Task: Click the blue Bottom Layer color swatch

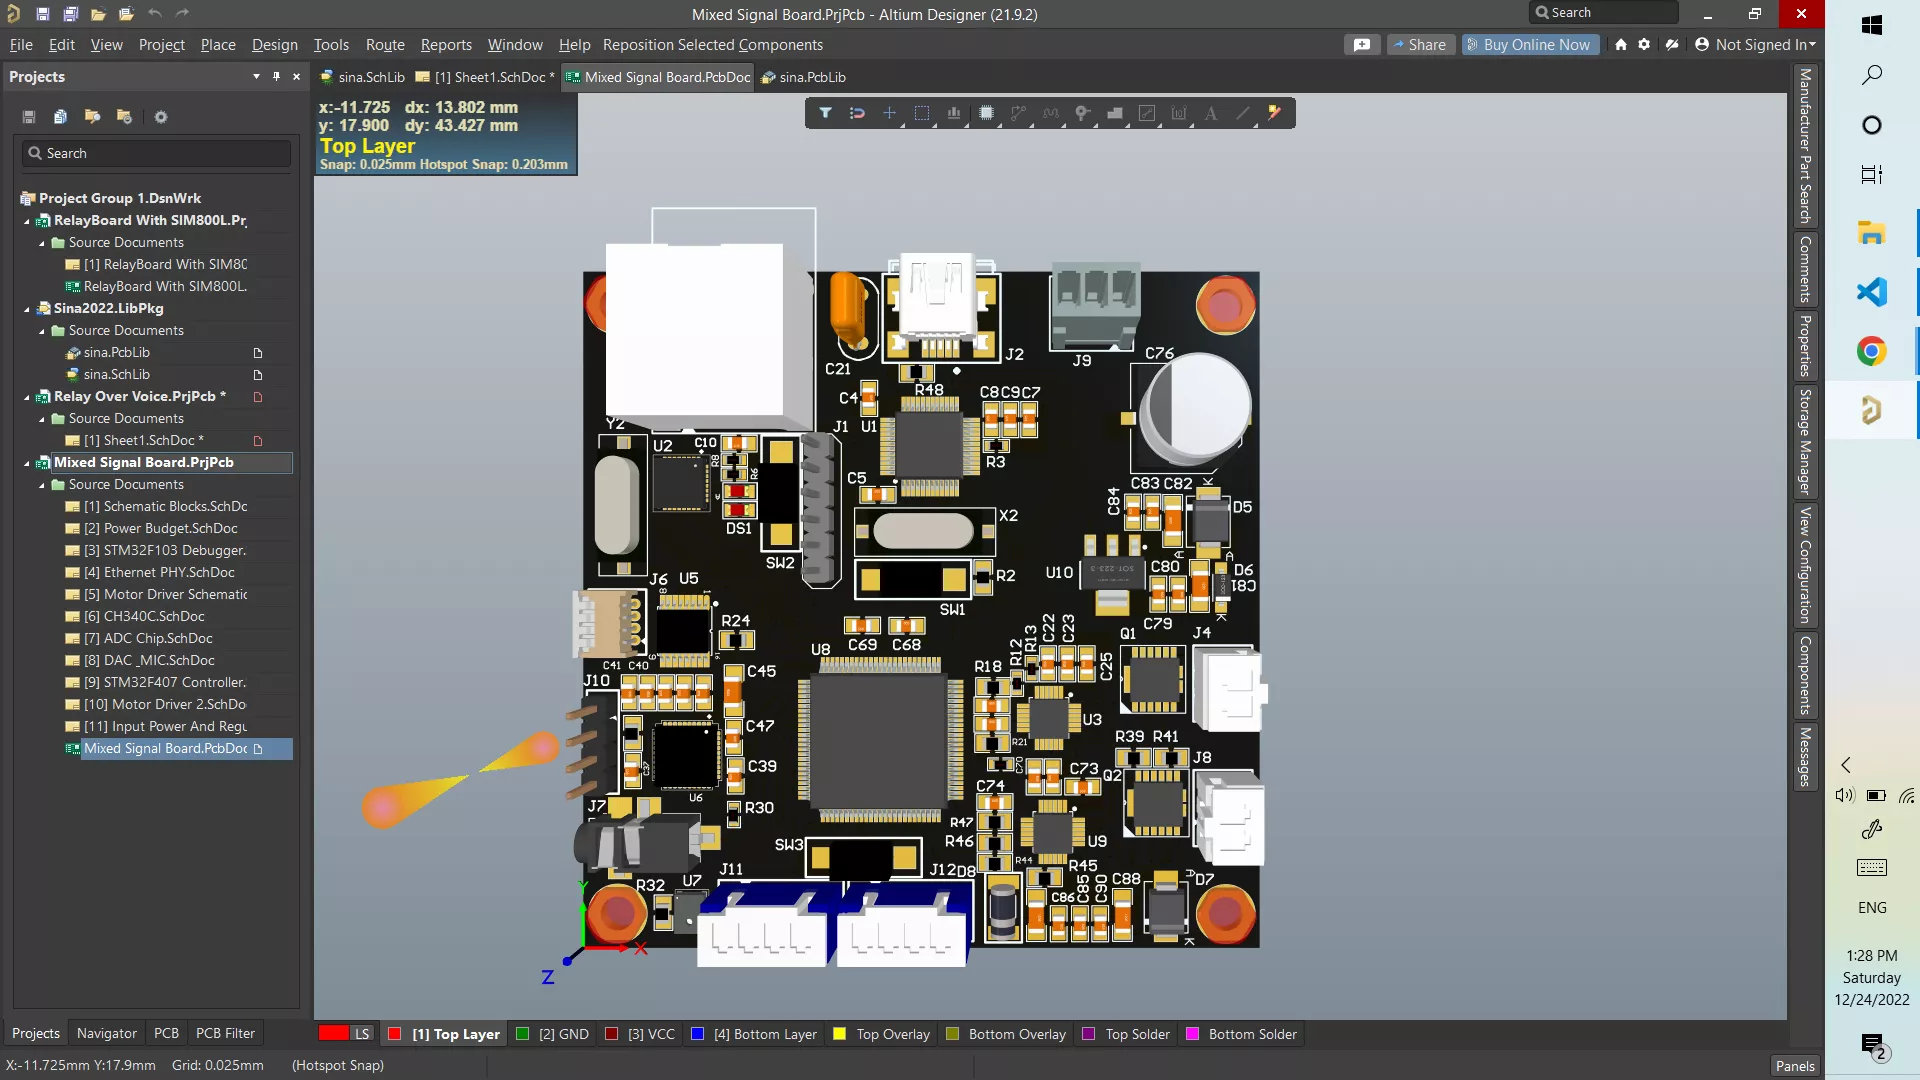Action: (x=697, y=1034)
